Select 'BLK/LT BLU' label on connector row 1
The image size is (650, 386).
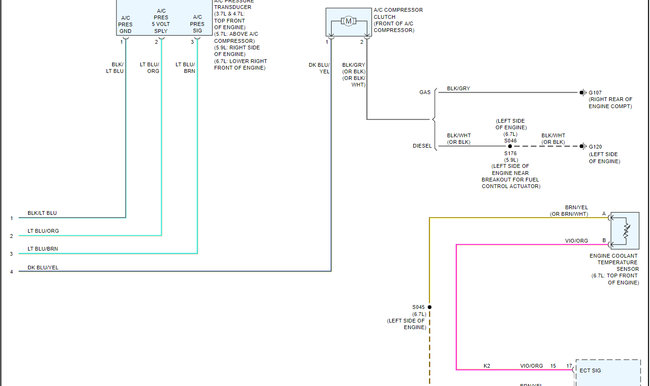(x=42, y=213)
